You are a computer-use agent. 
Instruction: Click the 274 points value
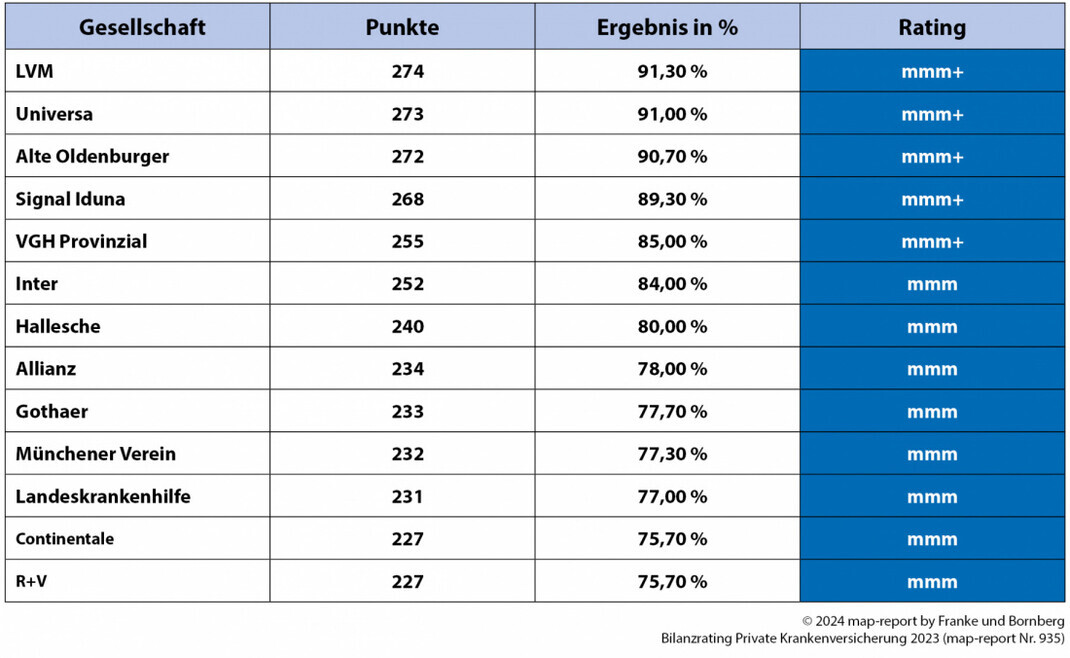(407, 72)
